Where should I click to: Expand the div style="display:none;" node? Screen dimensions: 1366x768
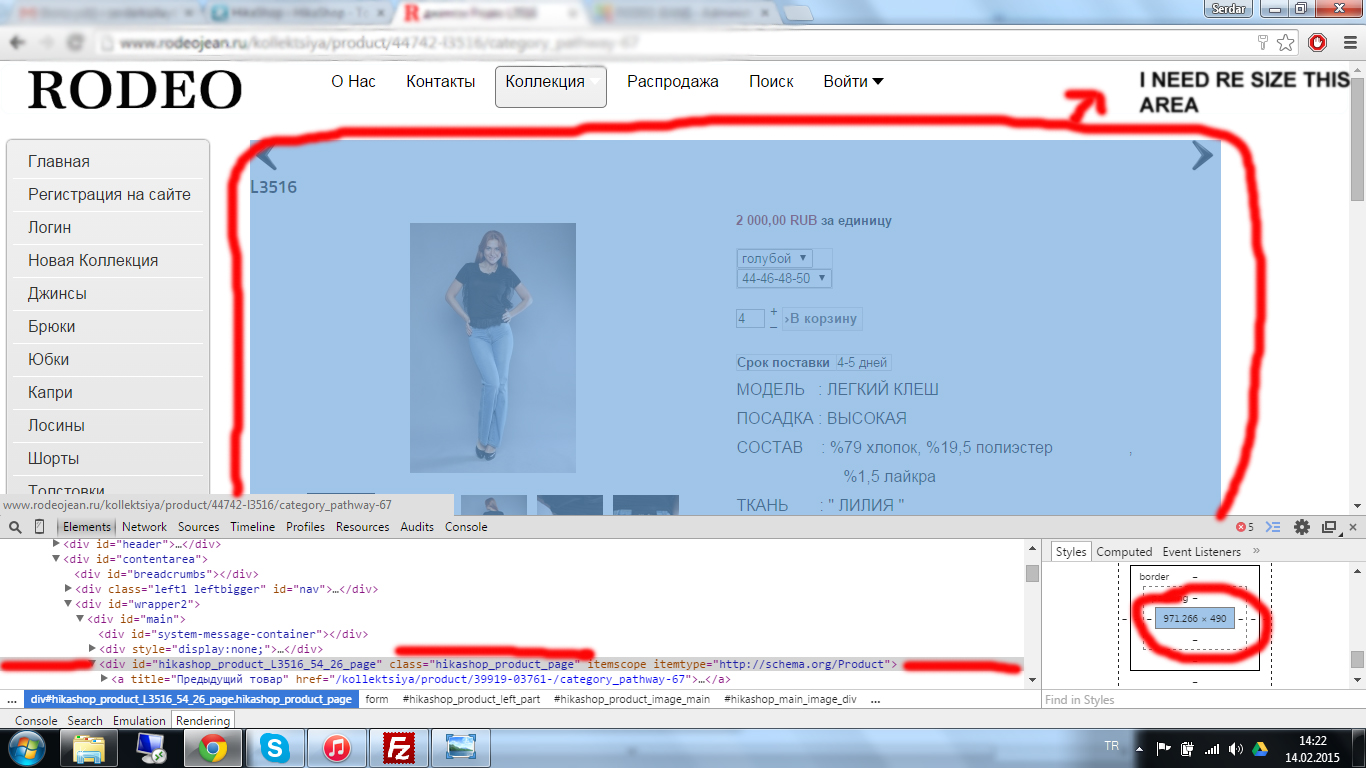click(93, 649)
